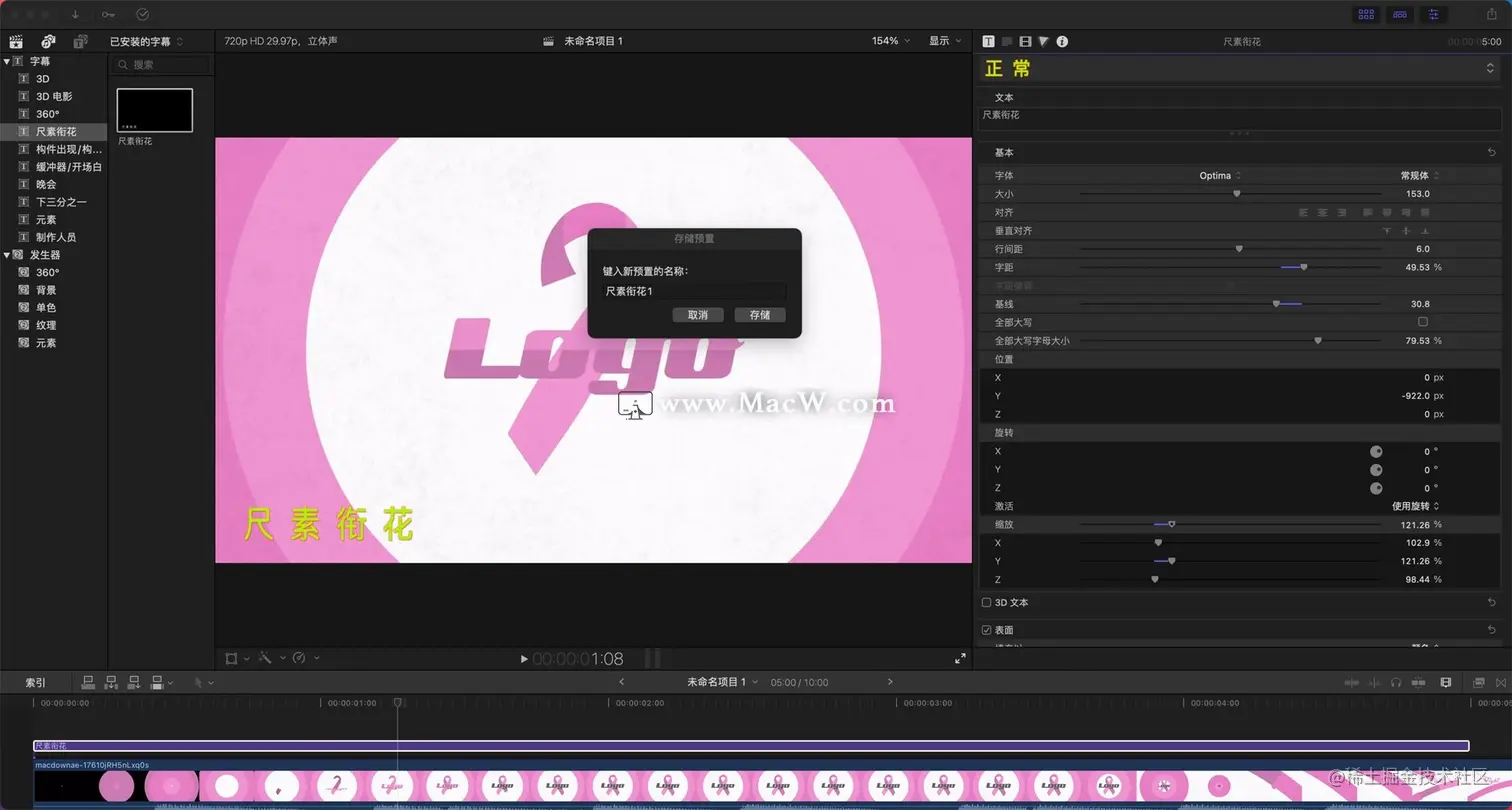
Task: Click the preset name input field
Action: point(694,291)
